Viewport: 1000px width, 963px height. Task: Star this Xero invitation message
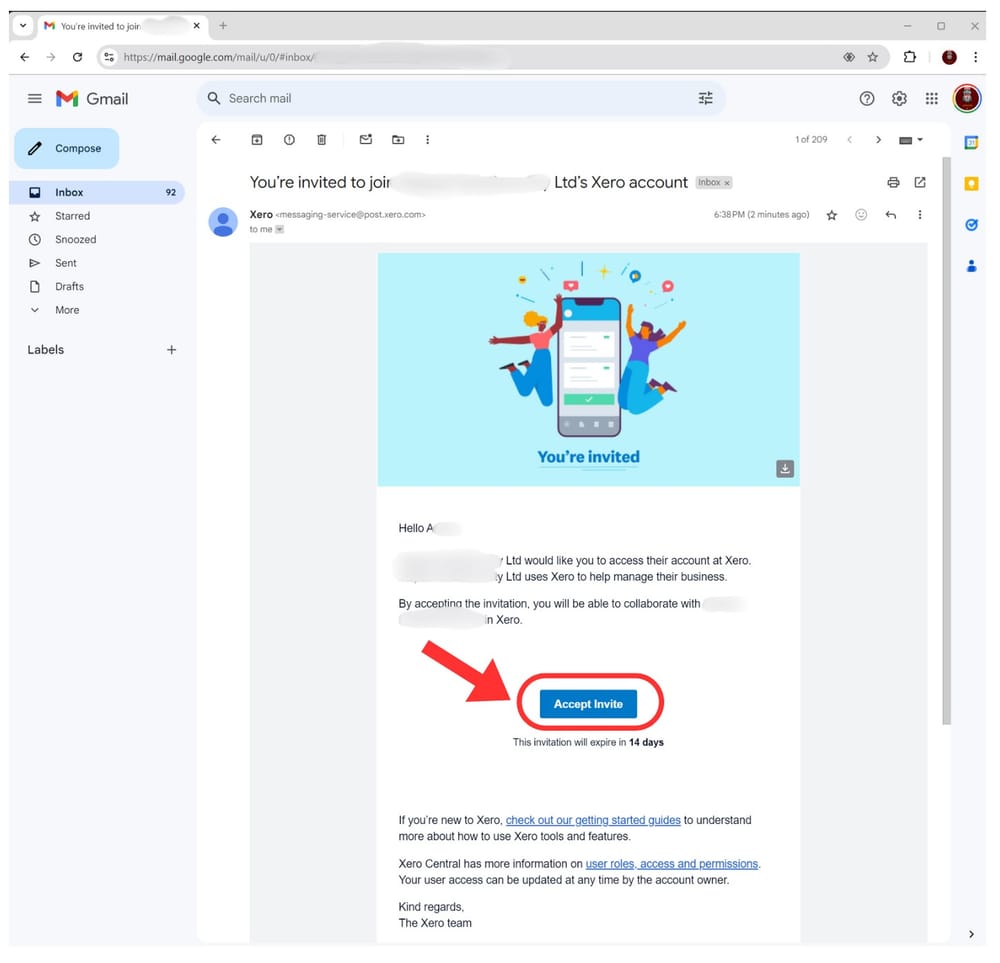coord(831,215)
